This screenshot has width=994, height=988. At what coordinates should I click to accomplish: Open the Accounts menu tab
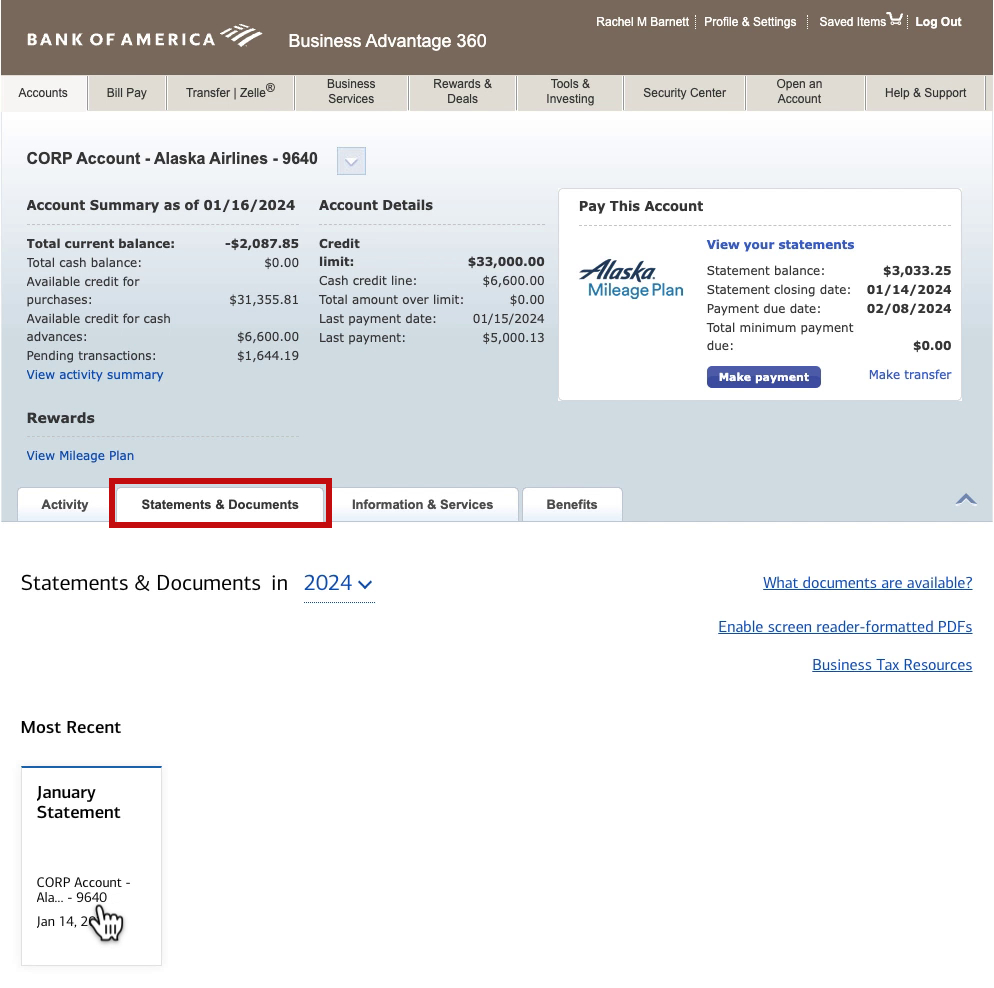click(x=43, y=93)
